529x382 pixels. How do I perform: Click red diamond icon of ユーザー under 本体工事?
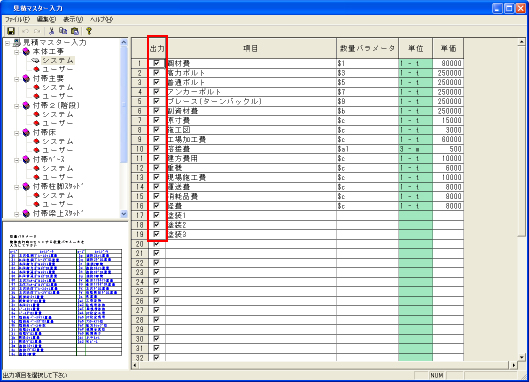36,70
